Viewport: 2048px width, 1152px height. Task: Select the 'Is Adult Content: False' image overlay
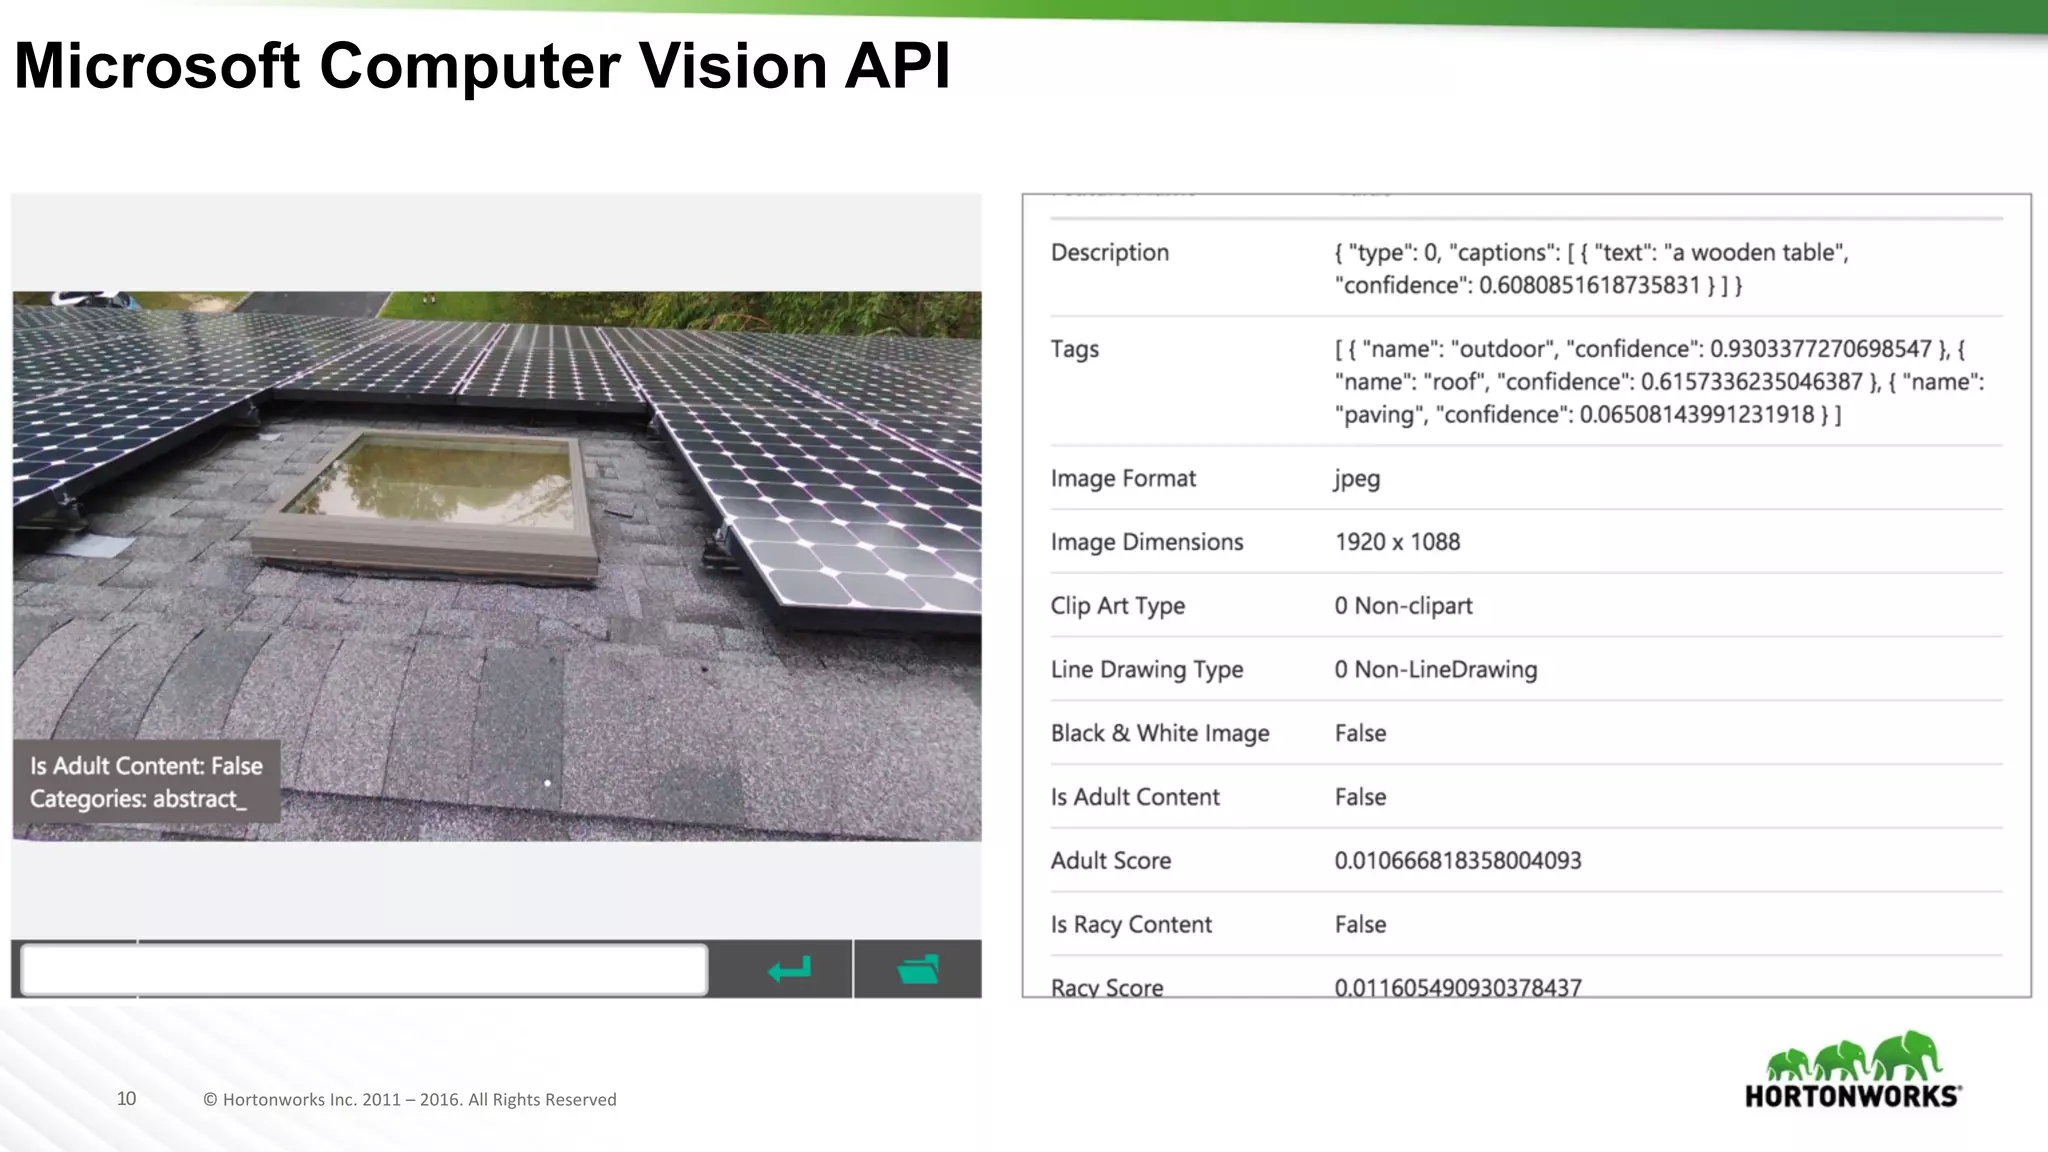(146, 766)
